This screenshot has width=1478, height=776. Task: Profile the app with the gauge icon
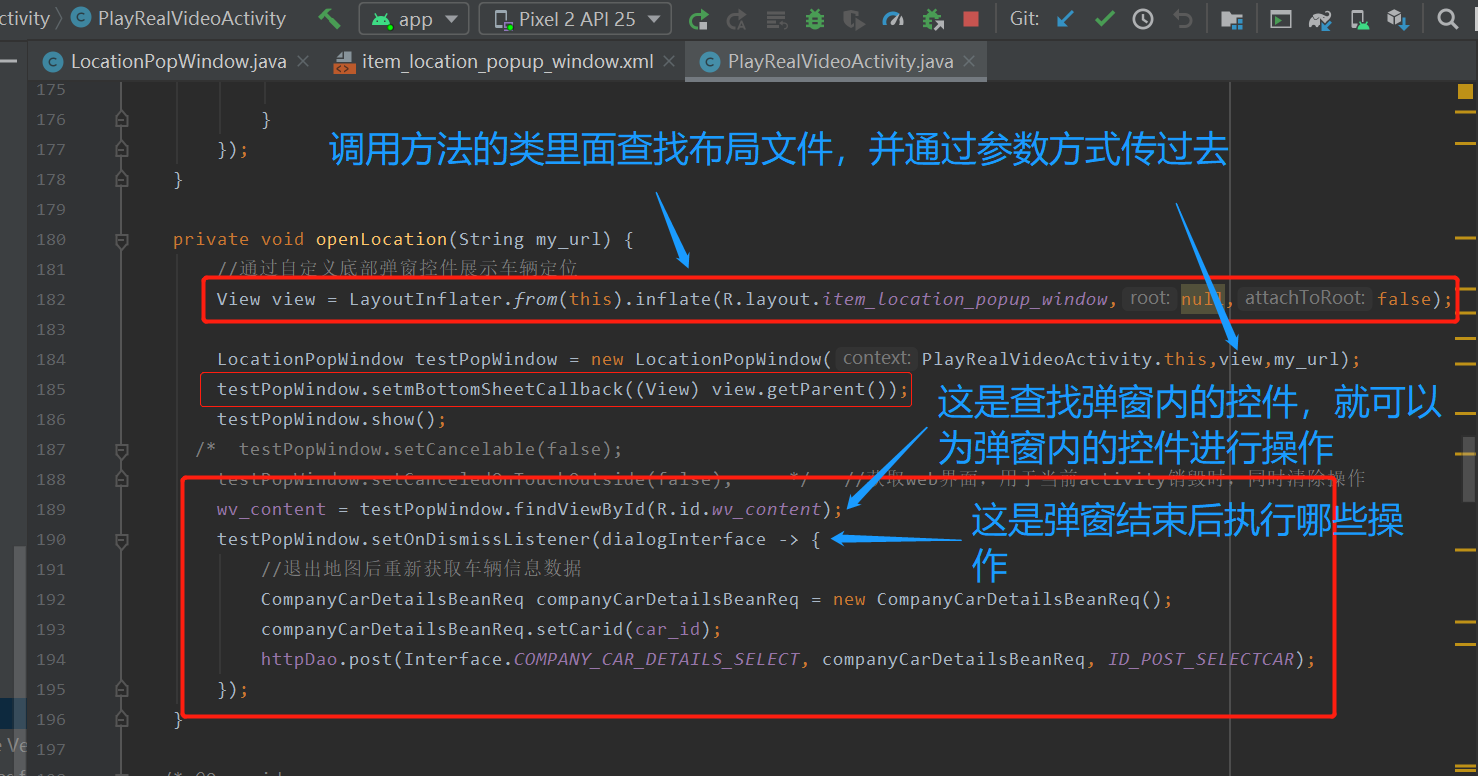pyautogui.click(x=892, y=18)
